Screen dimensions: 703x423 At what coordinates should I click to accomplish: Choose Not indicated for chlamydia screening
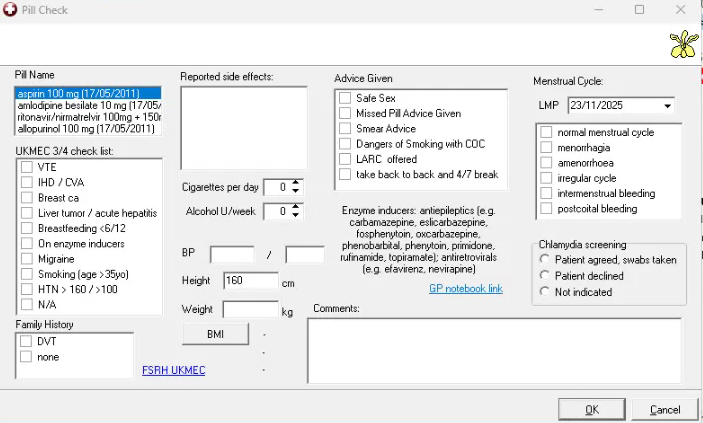[545, 291]
